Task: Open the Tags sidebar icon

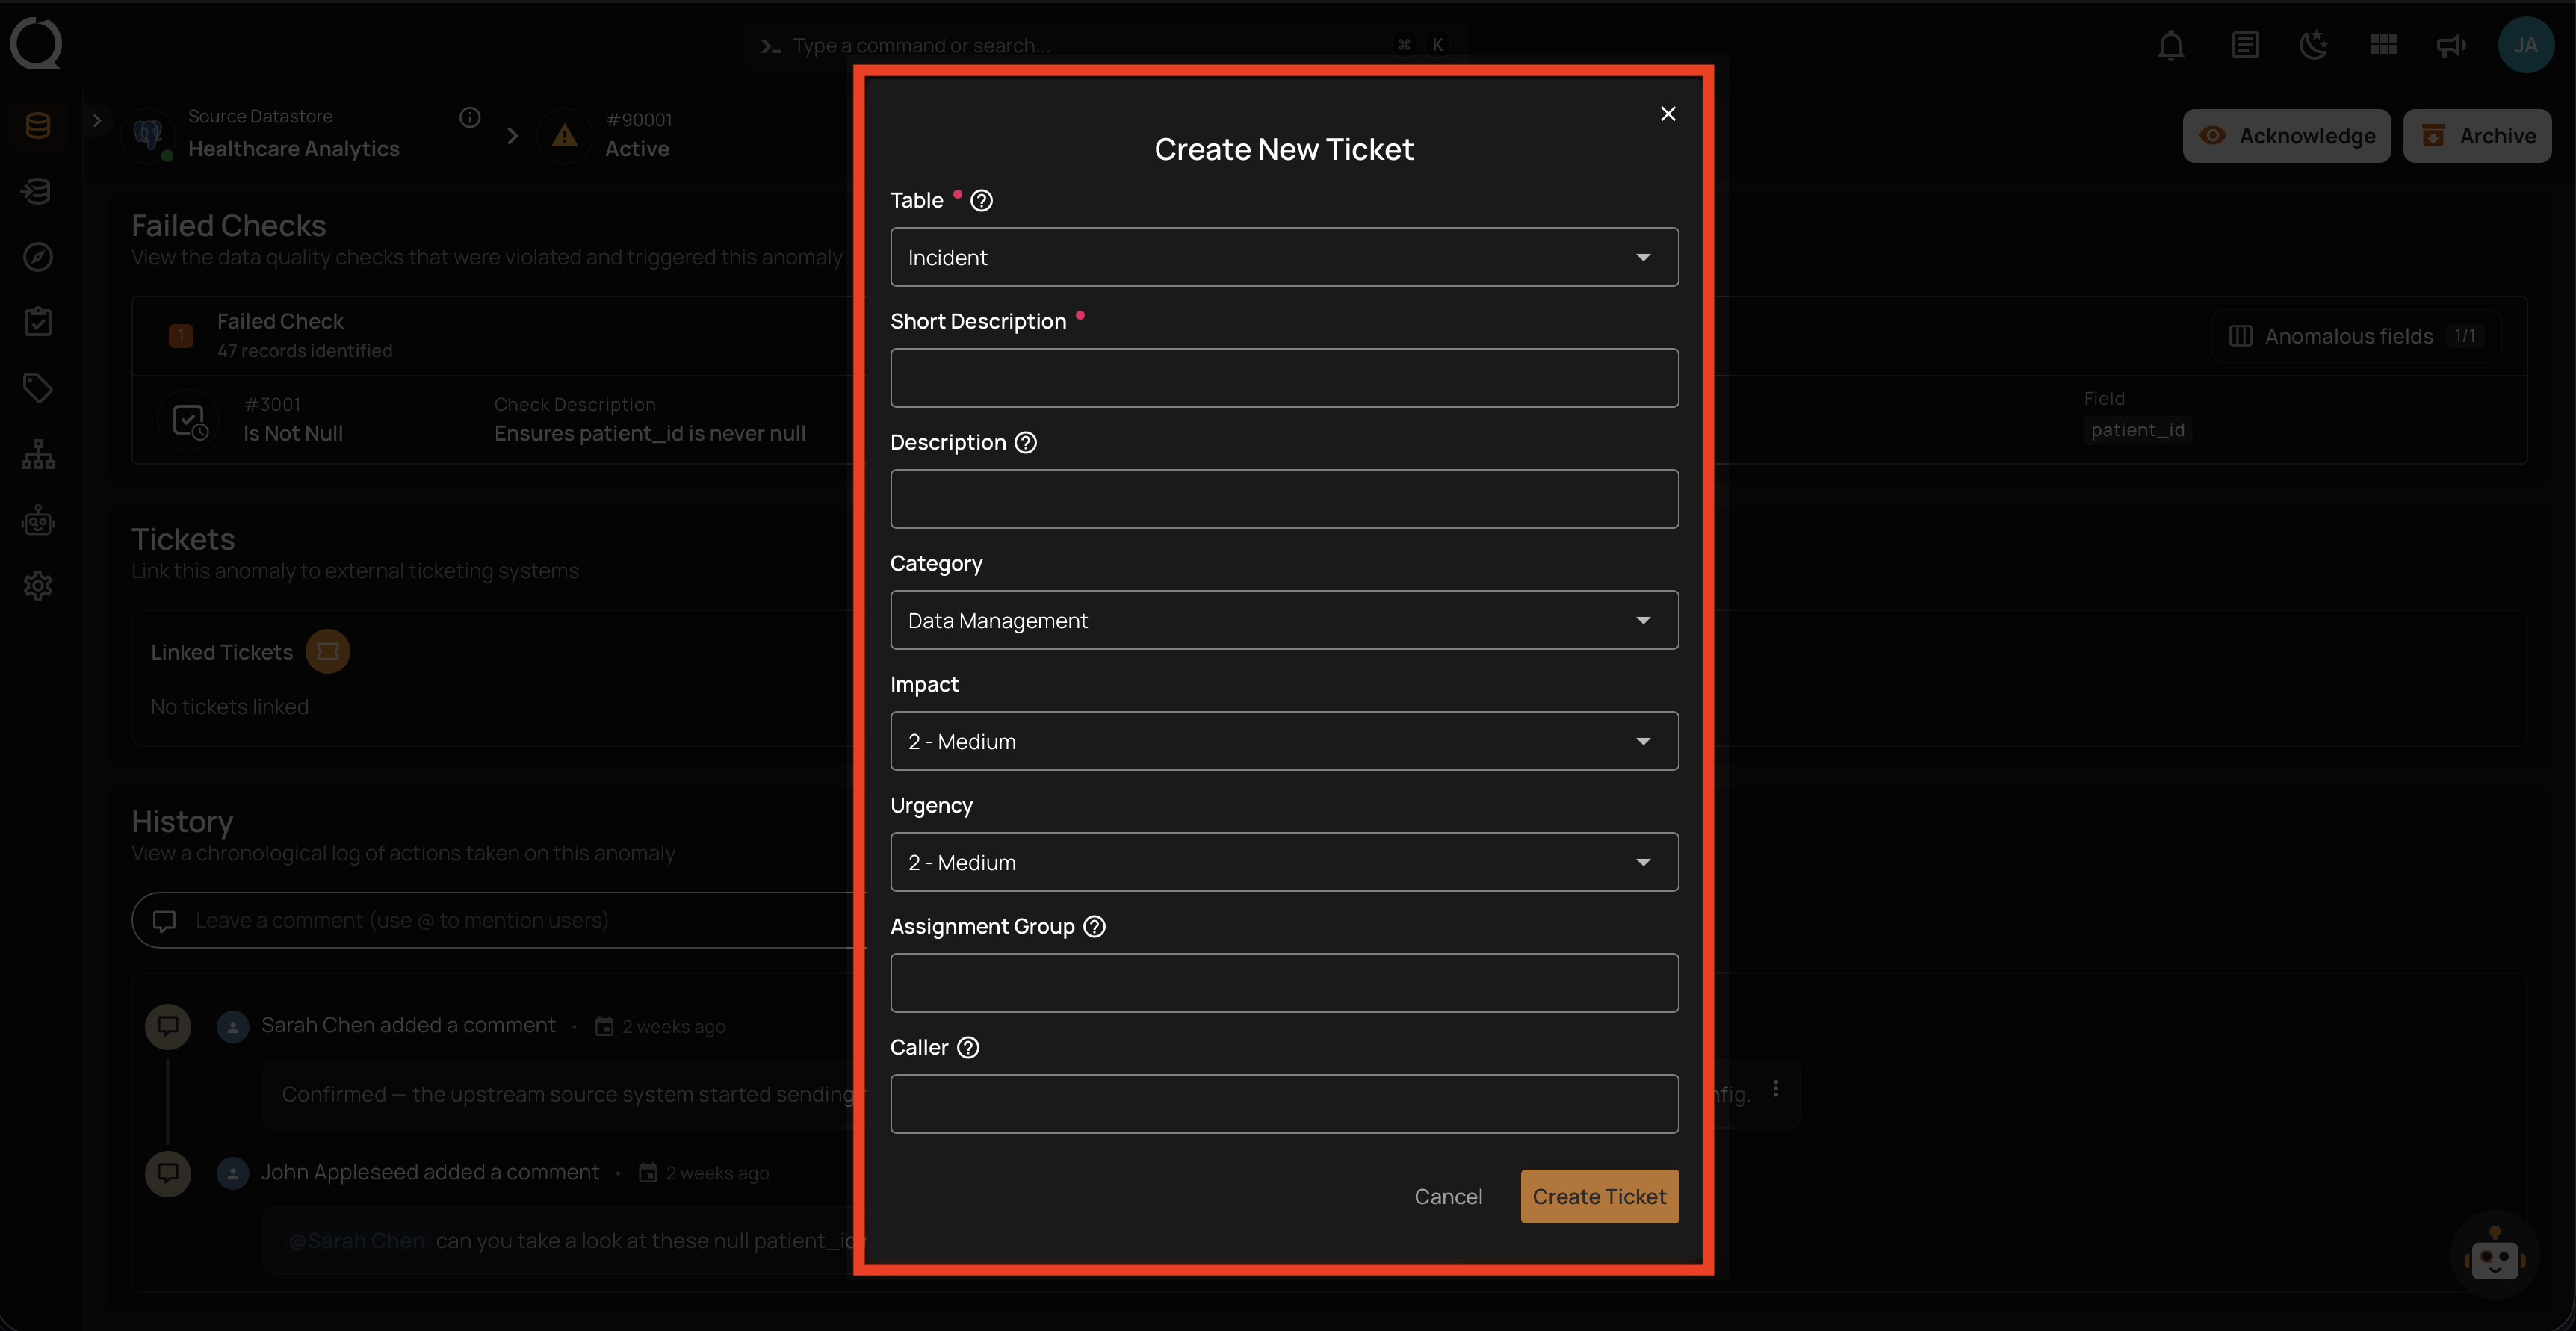Action: tap(38, 388)
